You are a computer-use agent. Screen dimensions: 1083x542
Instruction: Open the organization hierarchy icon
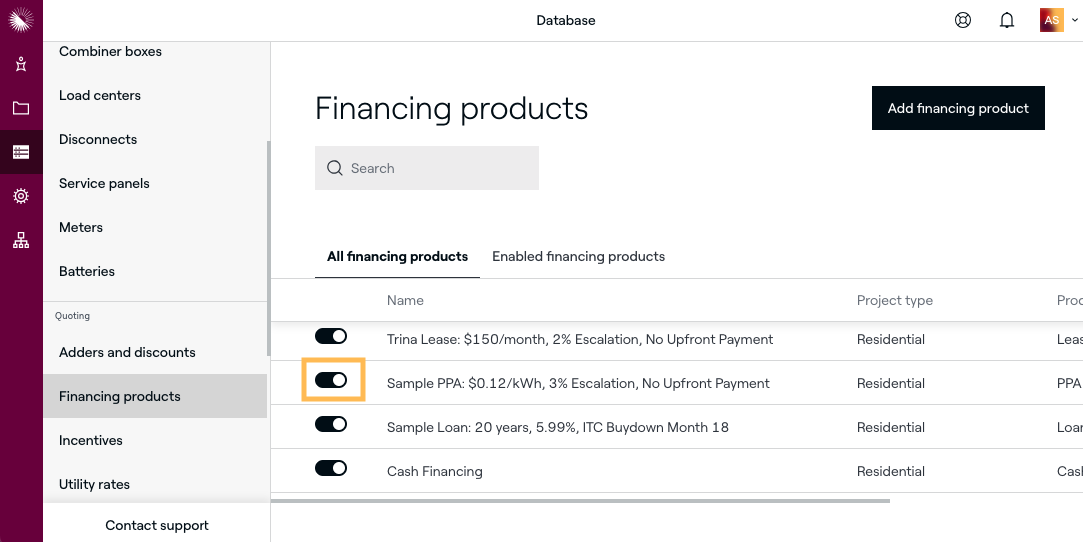tap(21, 240)
